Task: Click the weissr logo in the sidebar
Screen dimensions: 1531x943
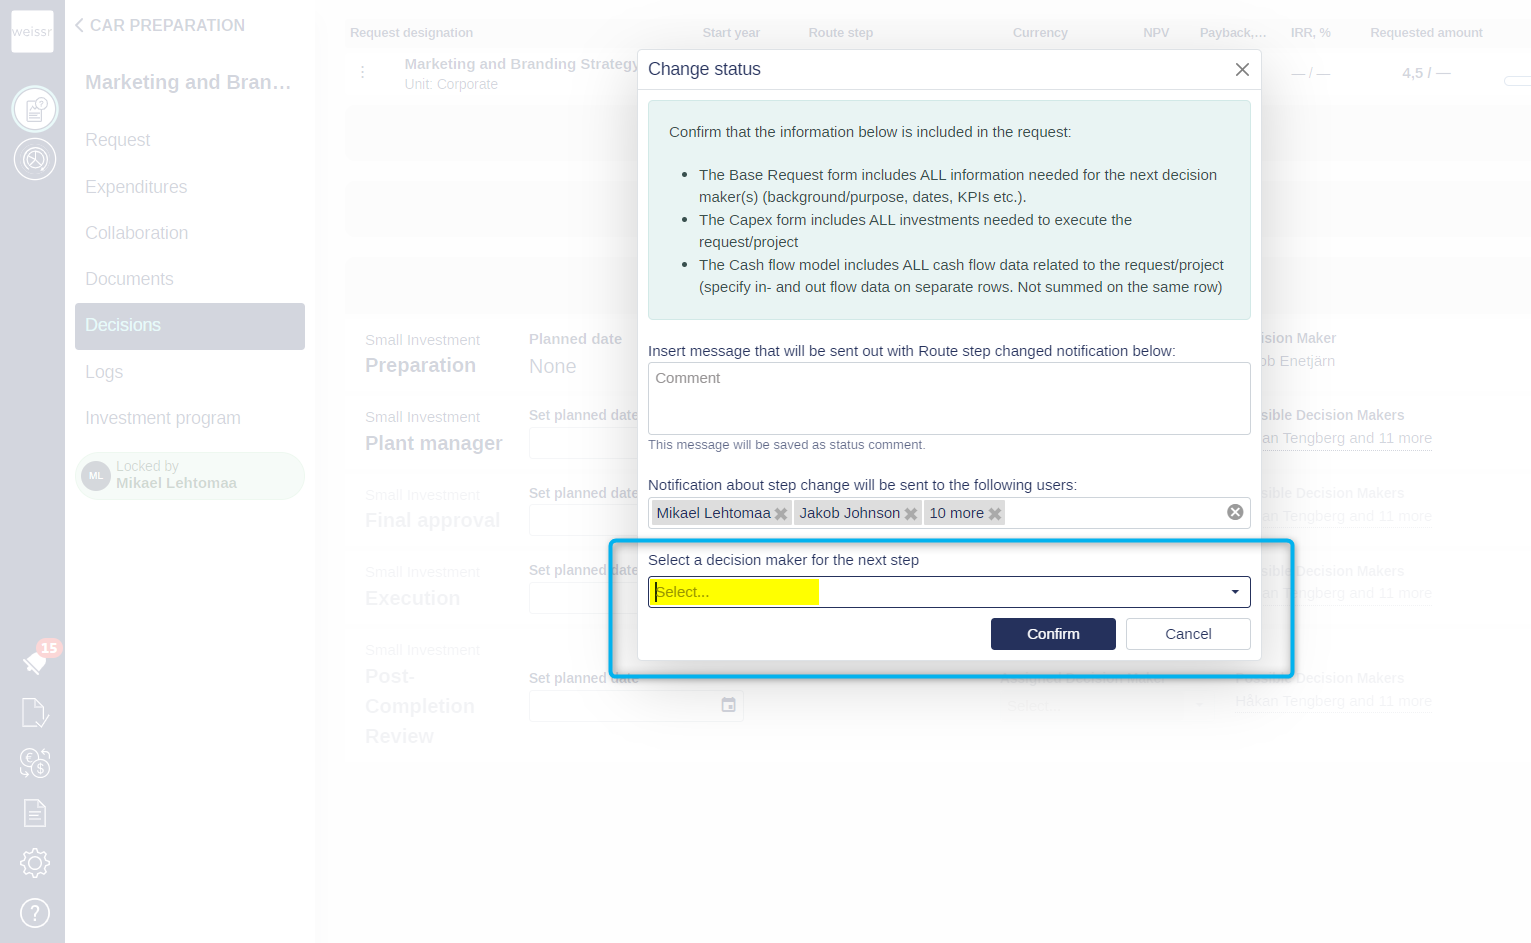Action: point(32,31)
